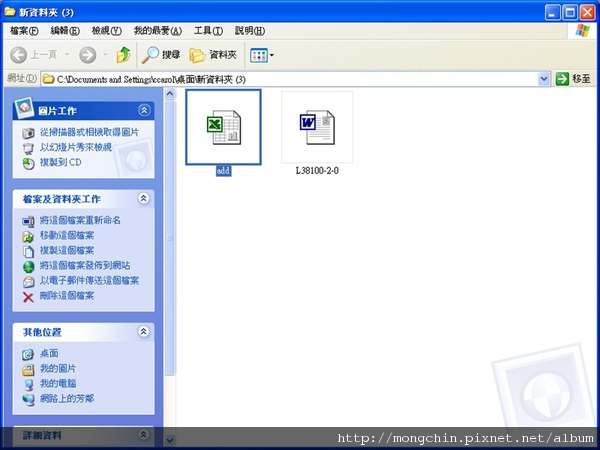The width and height of the screenshot is (600, 450).
Task: Maximize the 新資料夾 (3) window
Action: coord(569,13)
